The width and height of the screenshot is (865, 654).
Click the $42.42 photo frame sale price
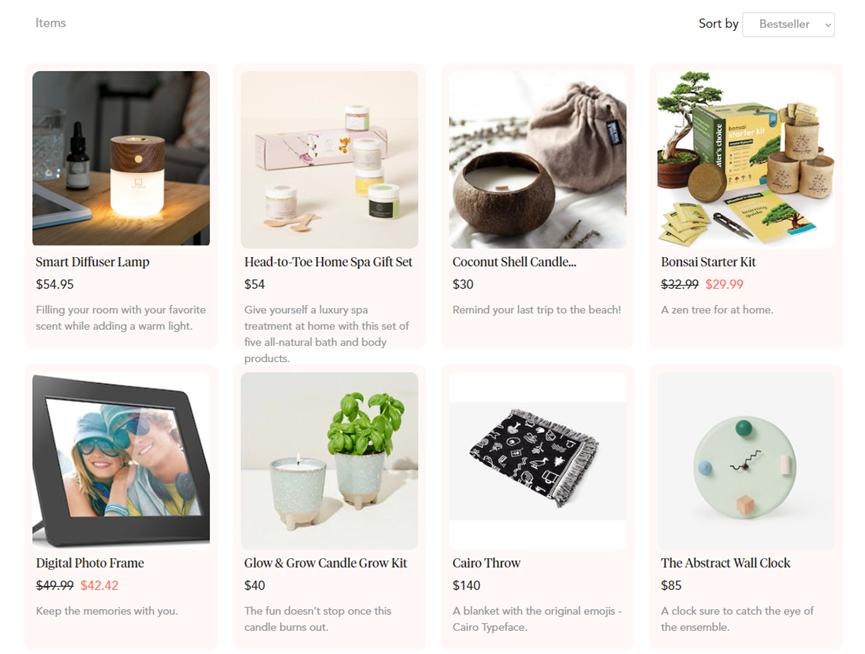point(99,586)
